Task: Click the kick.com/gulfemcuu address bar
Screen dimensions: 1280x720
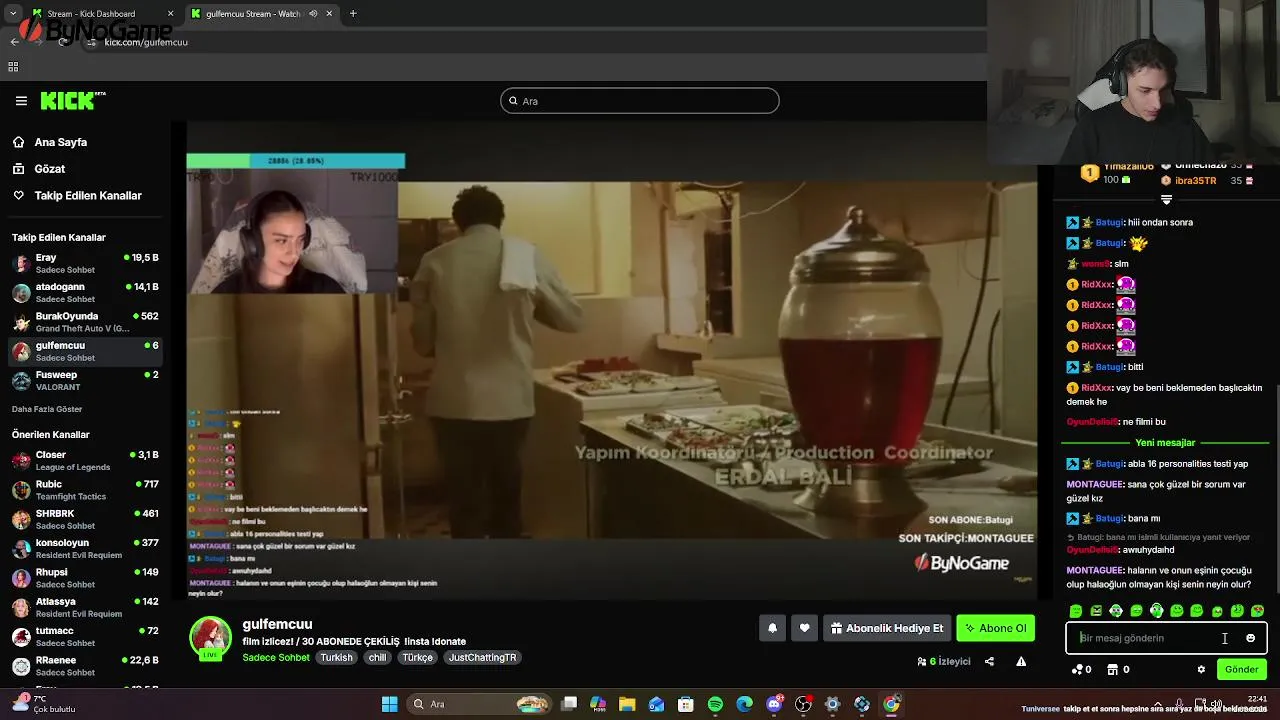Action: coord(146,42)
